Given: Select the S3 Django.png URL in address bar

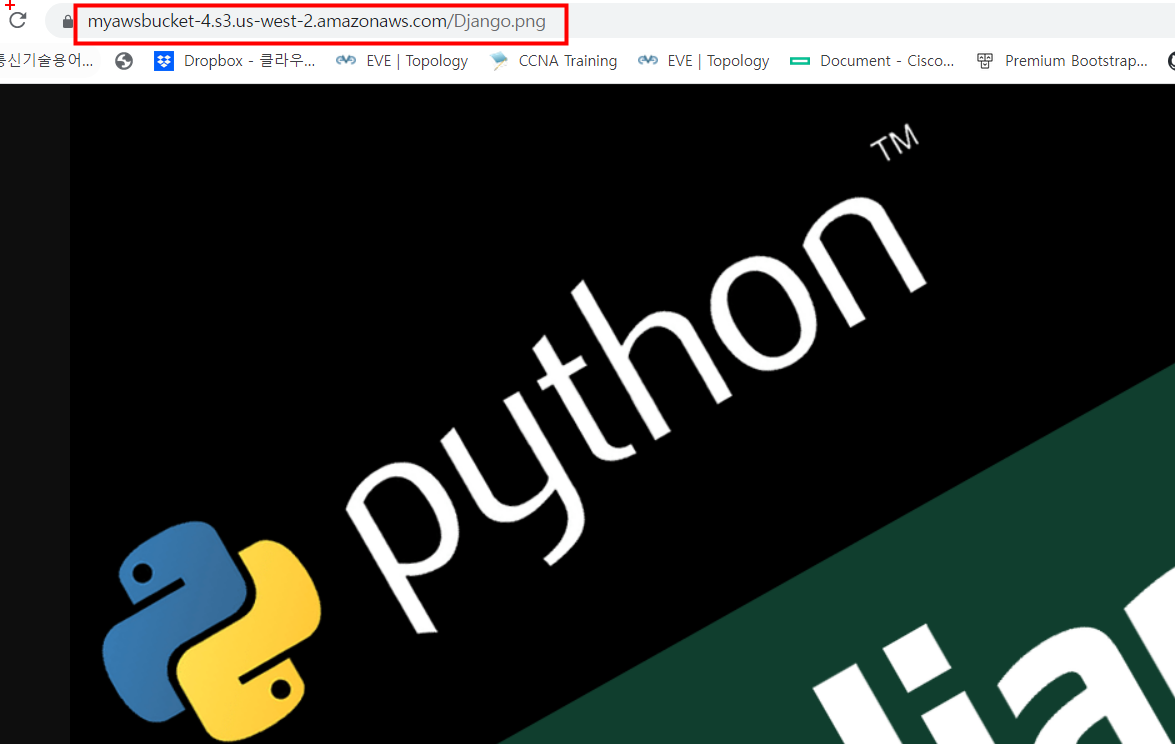Looking at the screenshot, I should pyautogui.click(x=316, y=22).
